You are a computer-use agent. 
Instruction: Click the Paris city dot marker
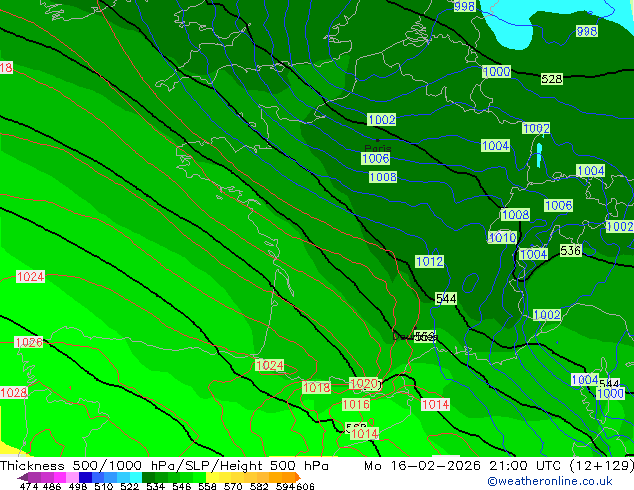pyautogui.click(x=378, y=140)
